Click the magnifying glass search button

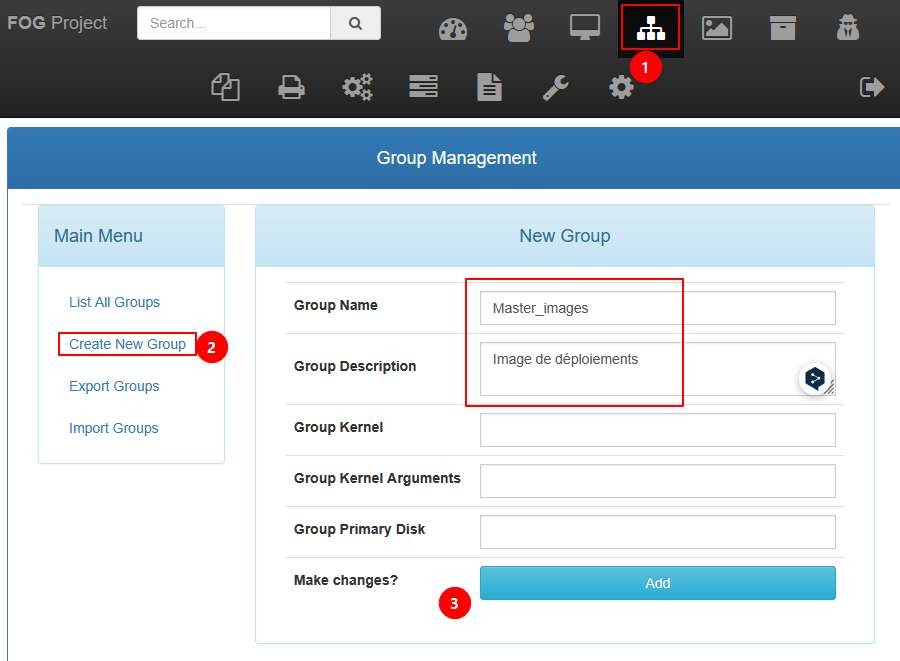[x=355, y=23]
